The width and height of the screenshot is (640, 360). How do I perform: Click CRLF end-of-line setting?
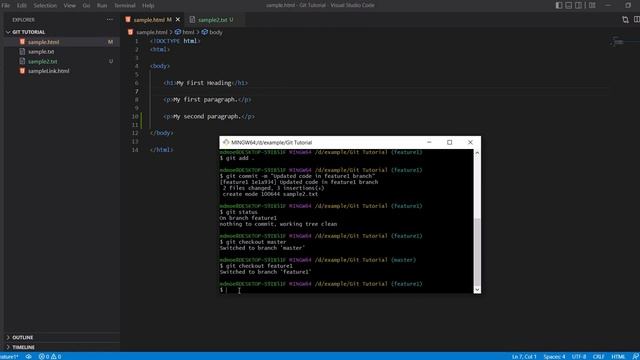coord(599,356)
